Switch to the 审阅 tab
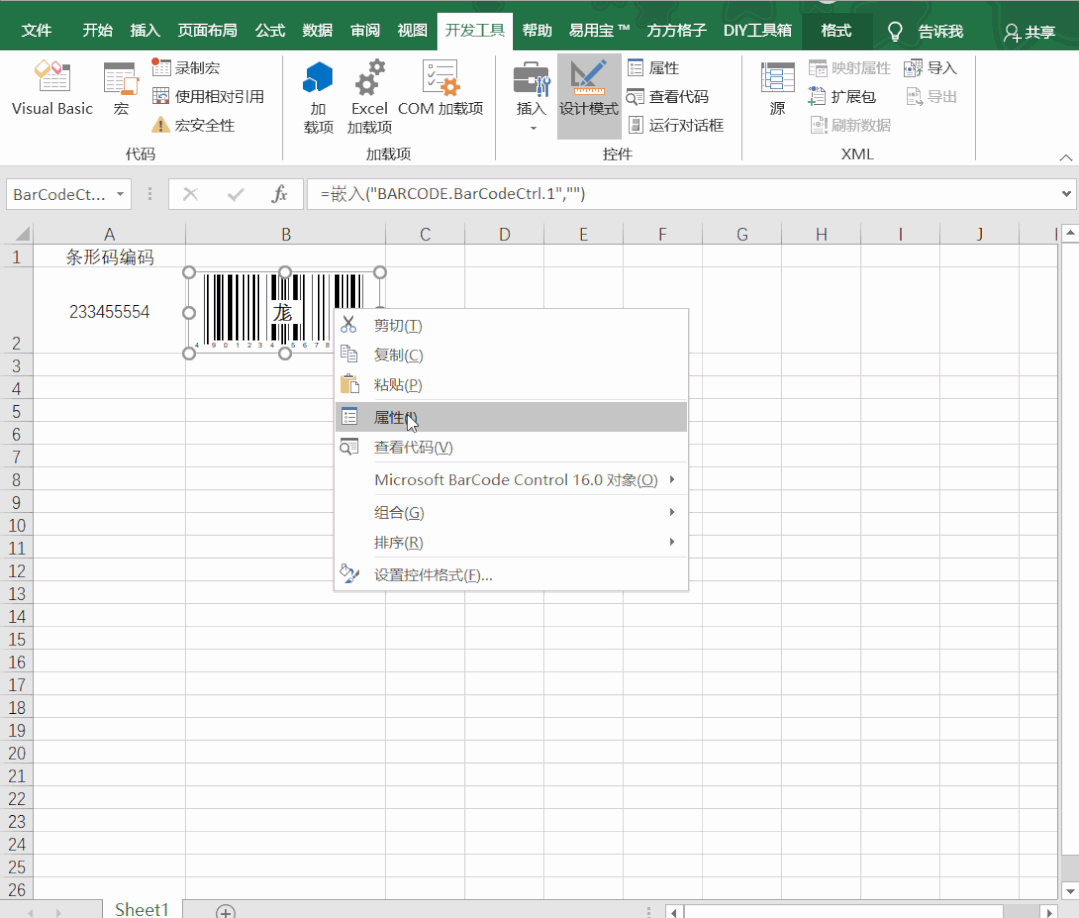 coord(365,31)
